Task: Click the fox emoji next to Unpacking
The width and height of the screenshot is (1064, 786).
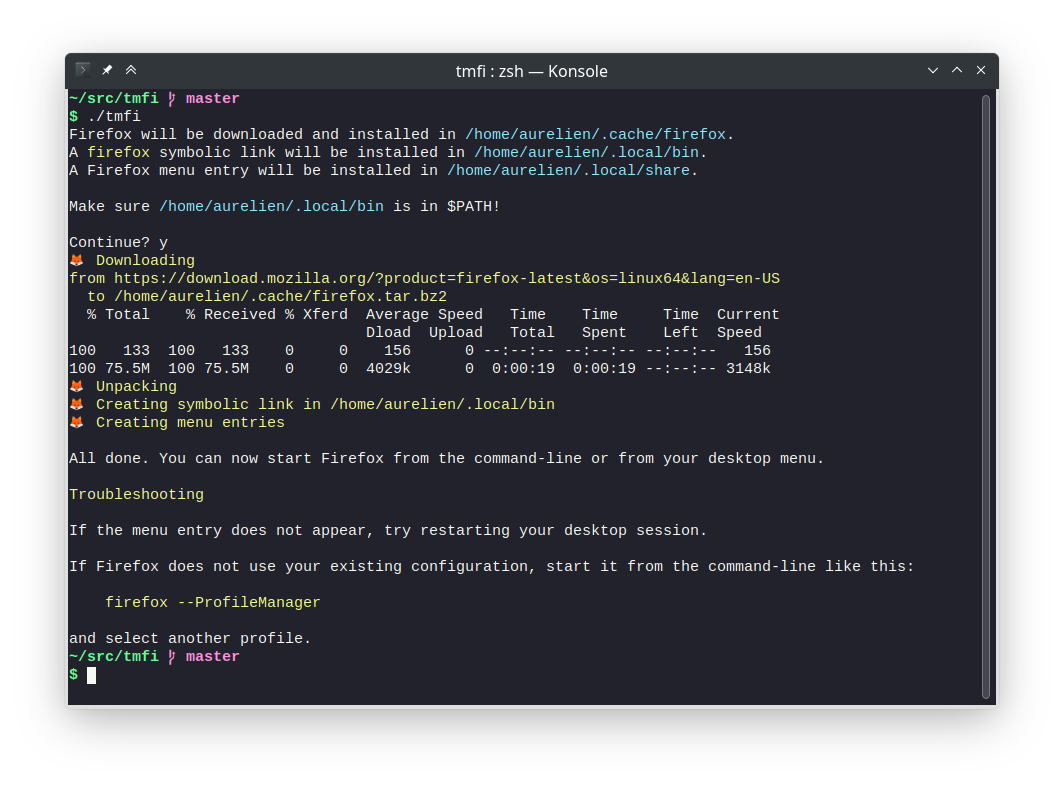Action: (77, 386)
